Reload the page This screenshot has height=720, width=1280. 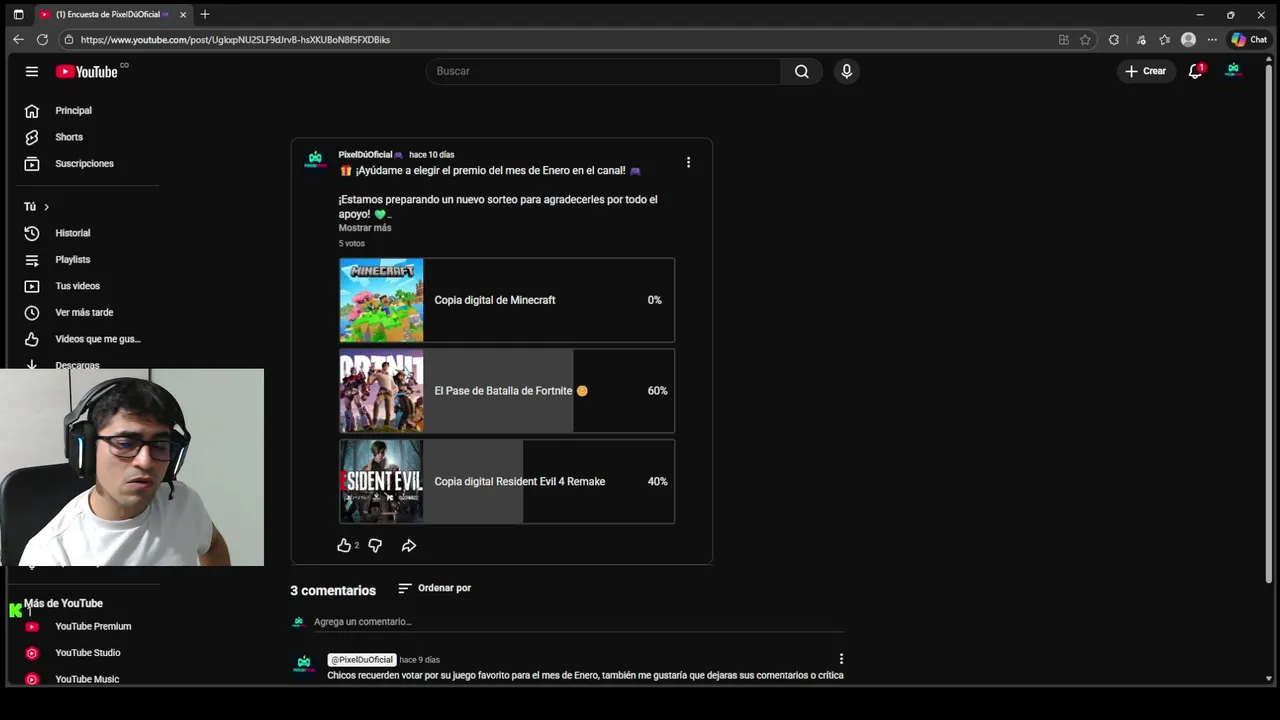[42, 39]
